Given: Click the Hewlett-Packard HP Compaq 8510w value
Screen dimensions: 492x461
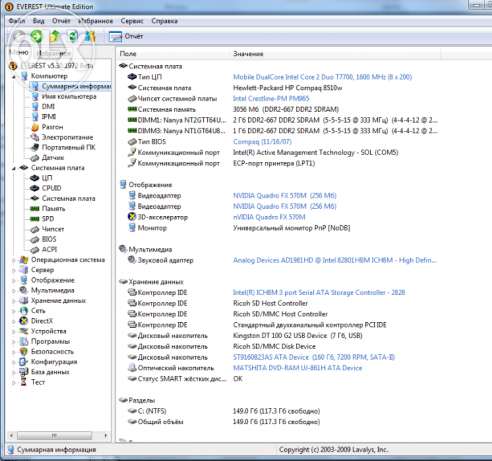Looking at the screenshot, I should (x=287, y=88).
